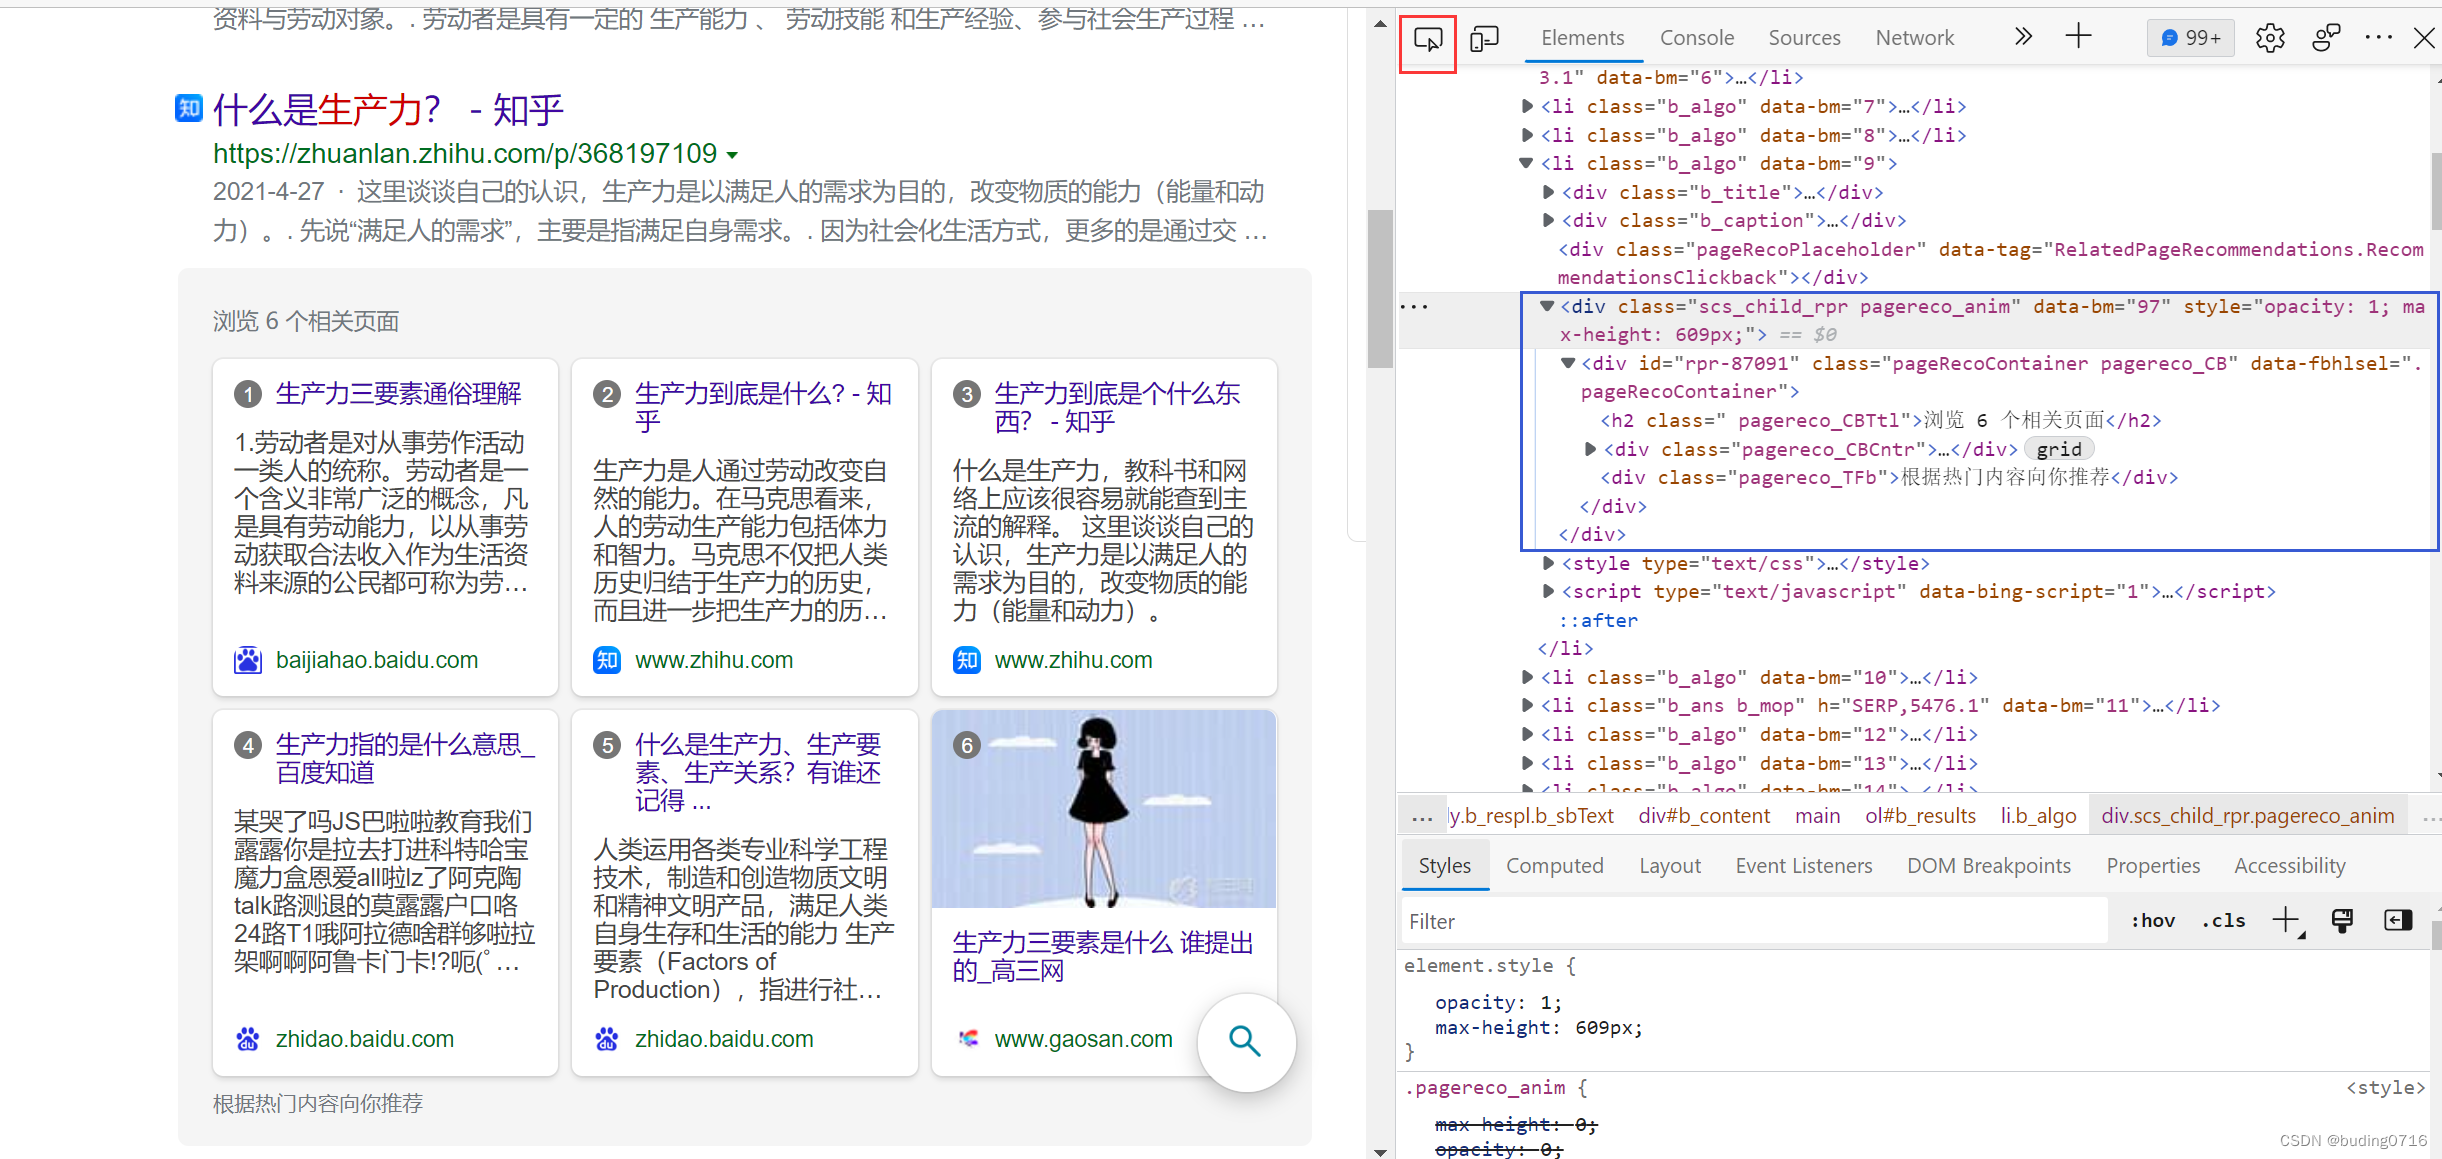Toggle the .cls class editor

(2224, 921)
